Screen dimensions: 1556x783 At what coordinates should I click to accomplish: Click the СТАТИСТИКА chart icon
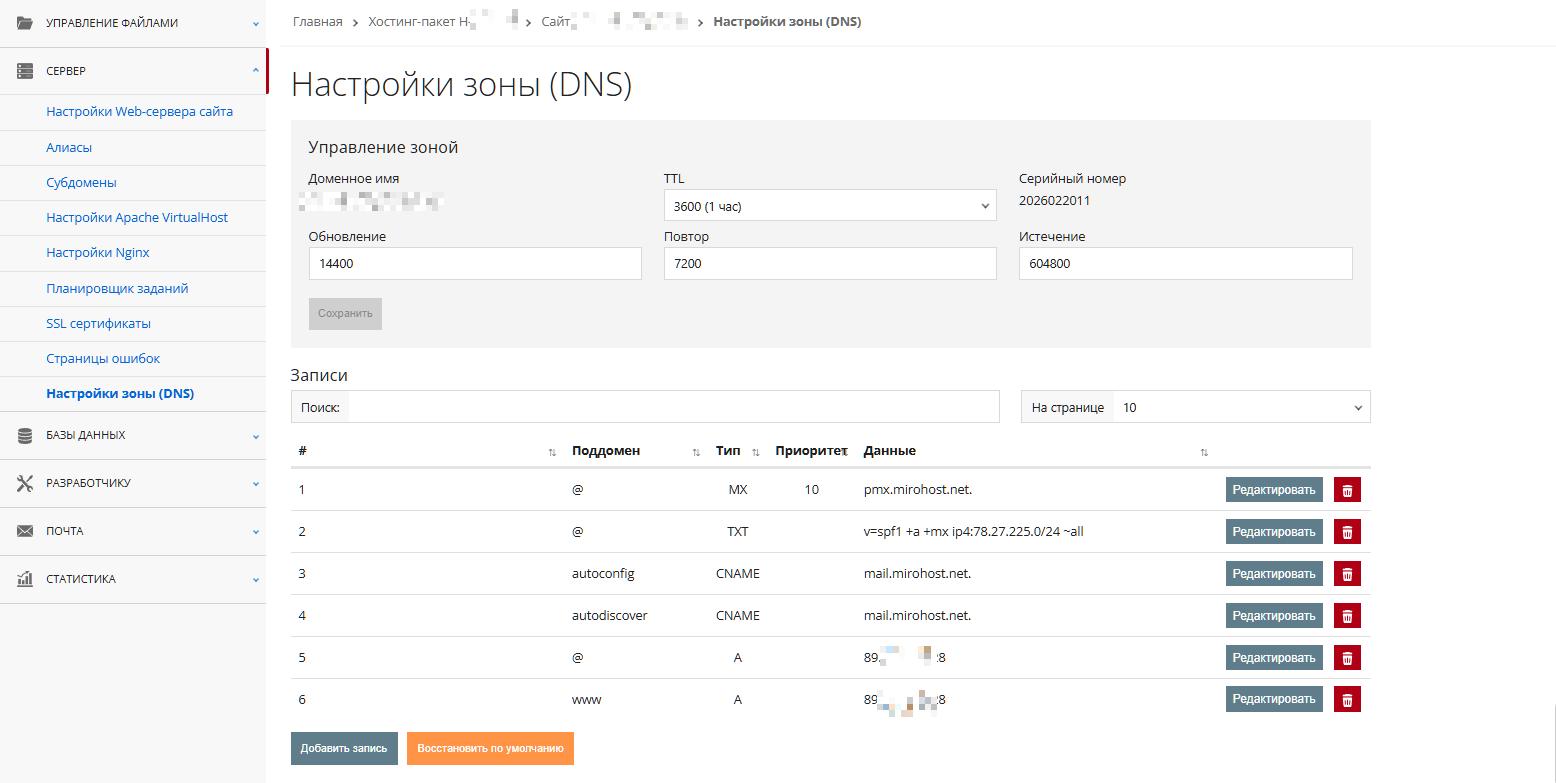[x=27, y=578]
